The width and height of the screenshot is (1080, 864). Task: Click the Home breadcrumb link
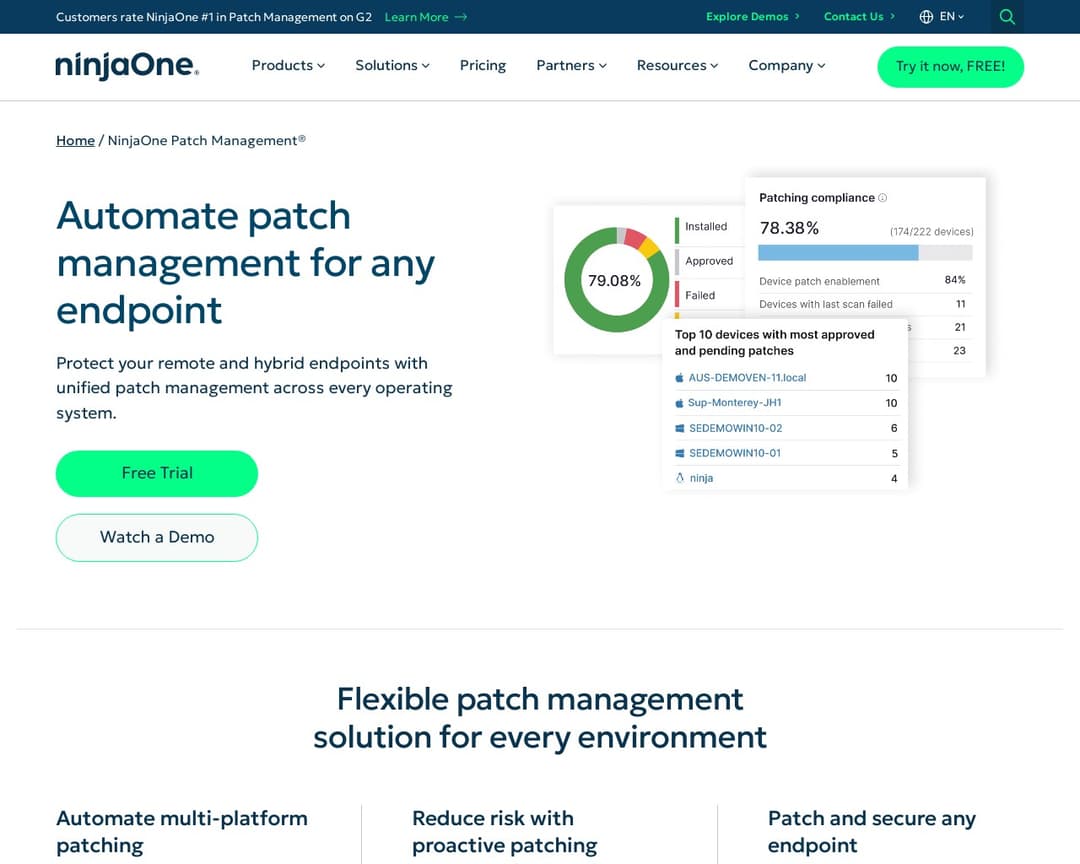click(75, 141)
